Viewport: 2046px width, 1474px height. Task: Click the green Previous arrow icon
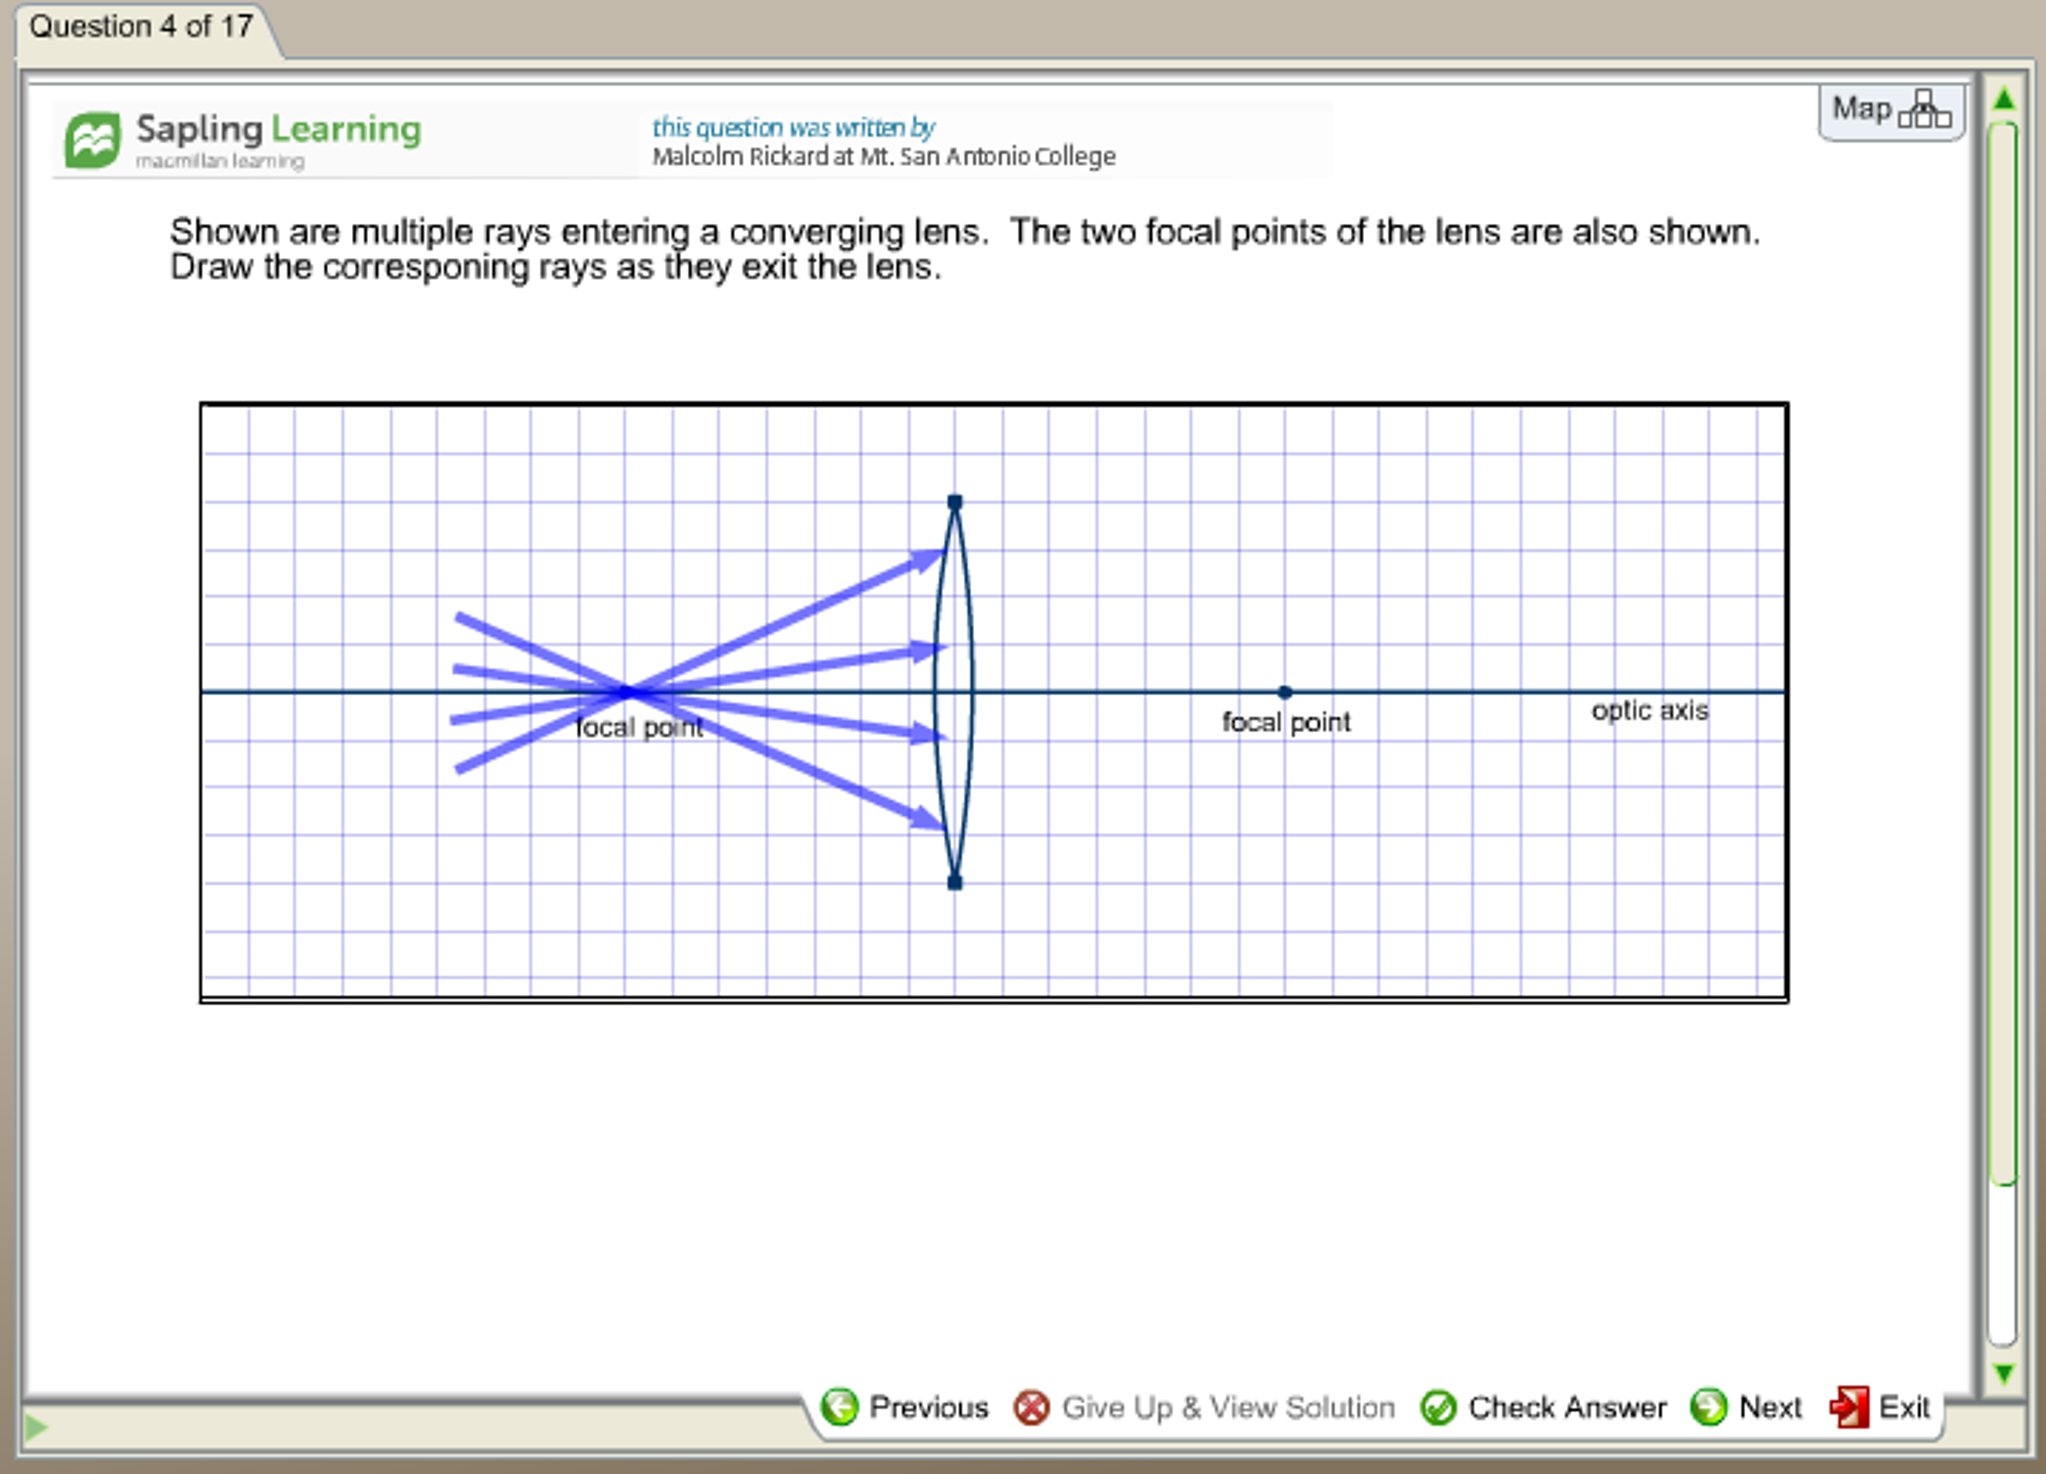[x=840, y=1407]
